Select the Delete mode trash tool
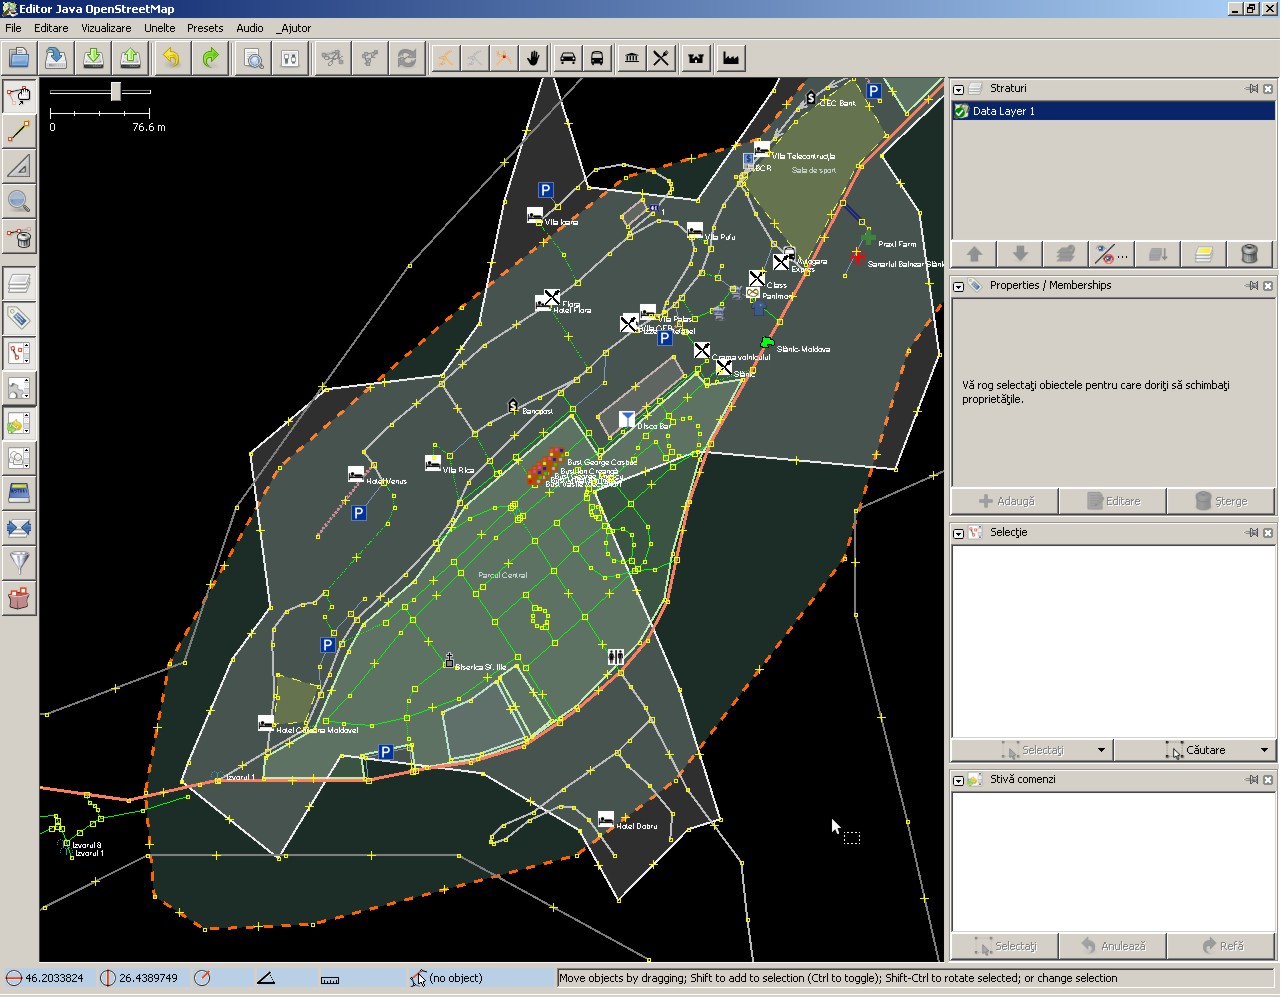This screenshot has width=1281, height=997. (x=19, y=237)
